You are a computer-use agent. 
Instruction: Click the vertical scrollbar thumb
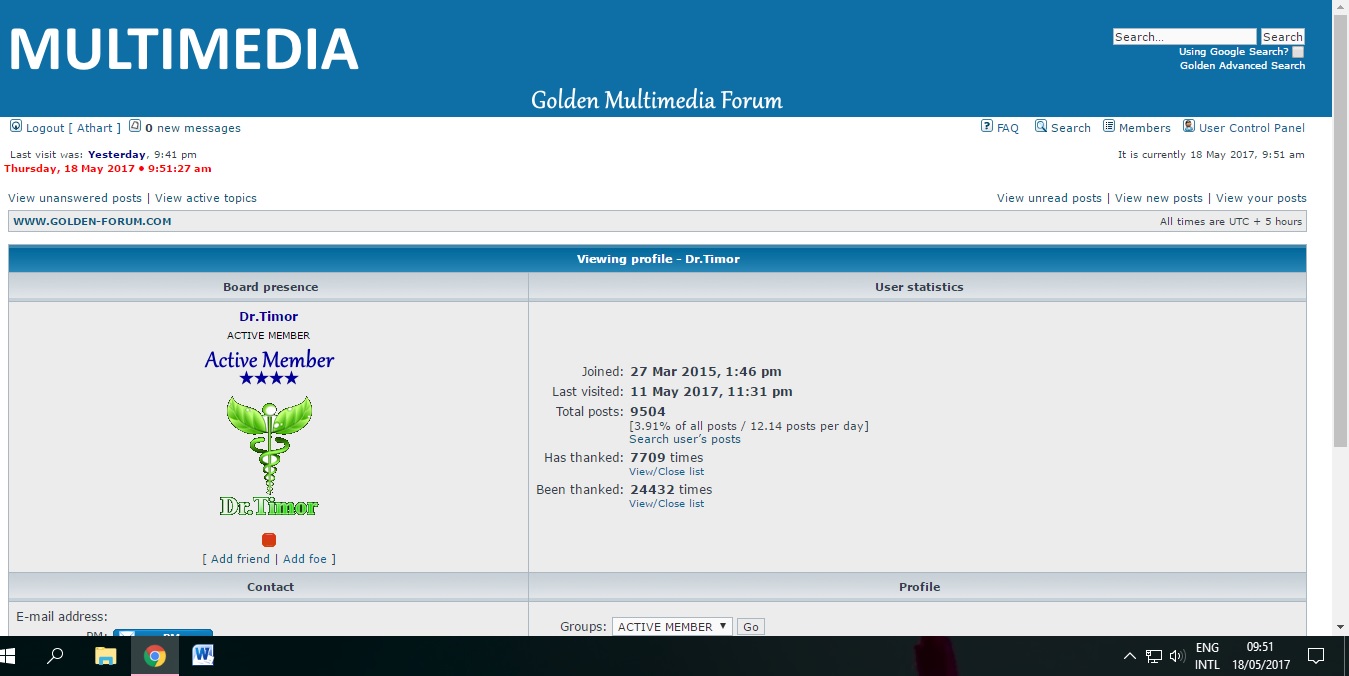tap(1340, 232)
